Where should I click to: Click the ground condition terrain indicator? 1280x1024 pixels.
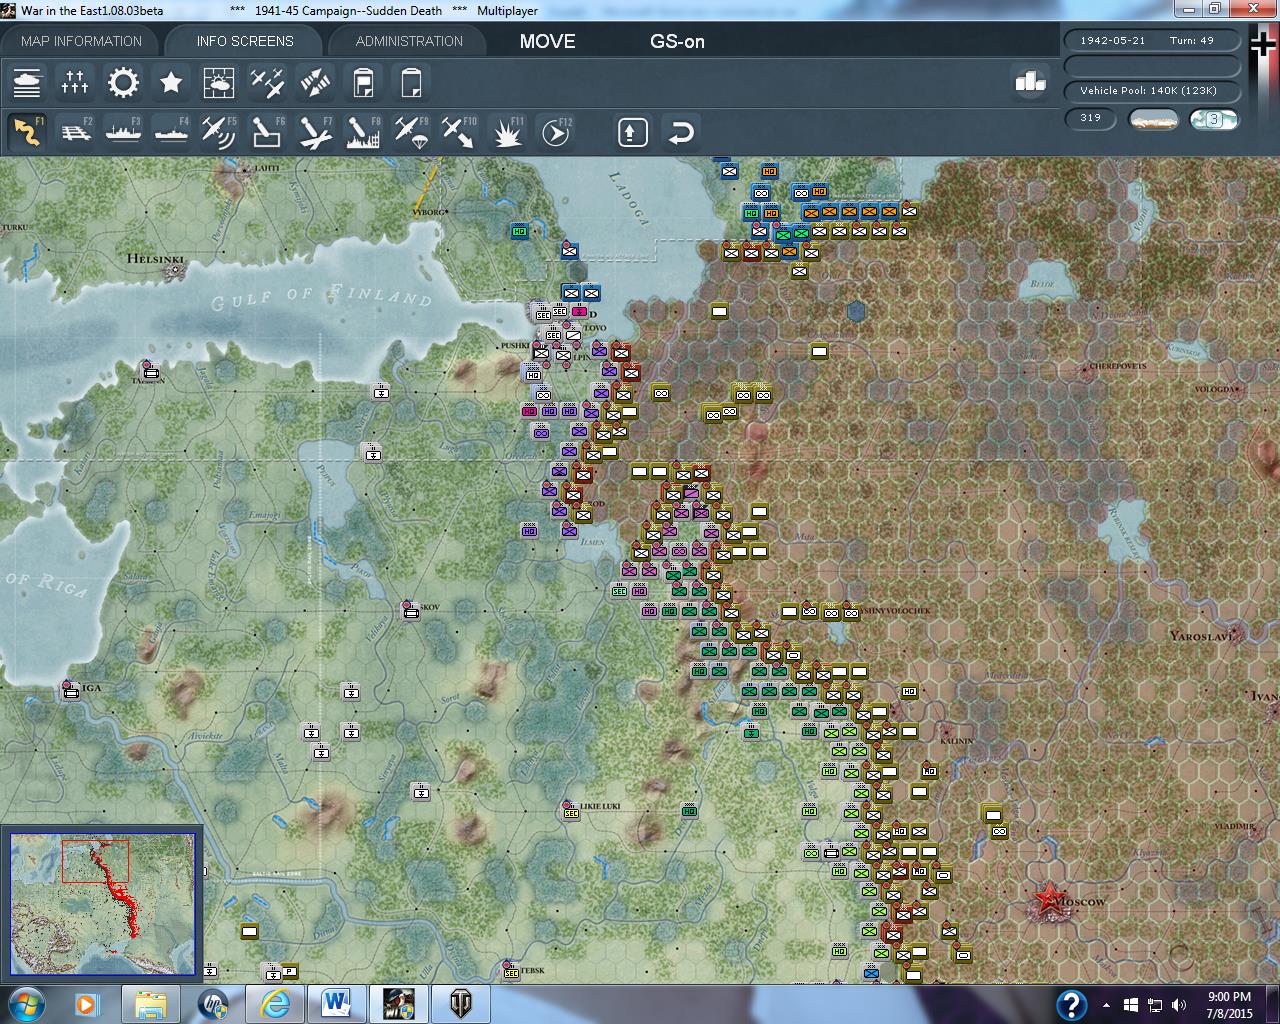1153,119
